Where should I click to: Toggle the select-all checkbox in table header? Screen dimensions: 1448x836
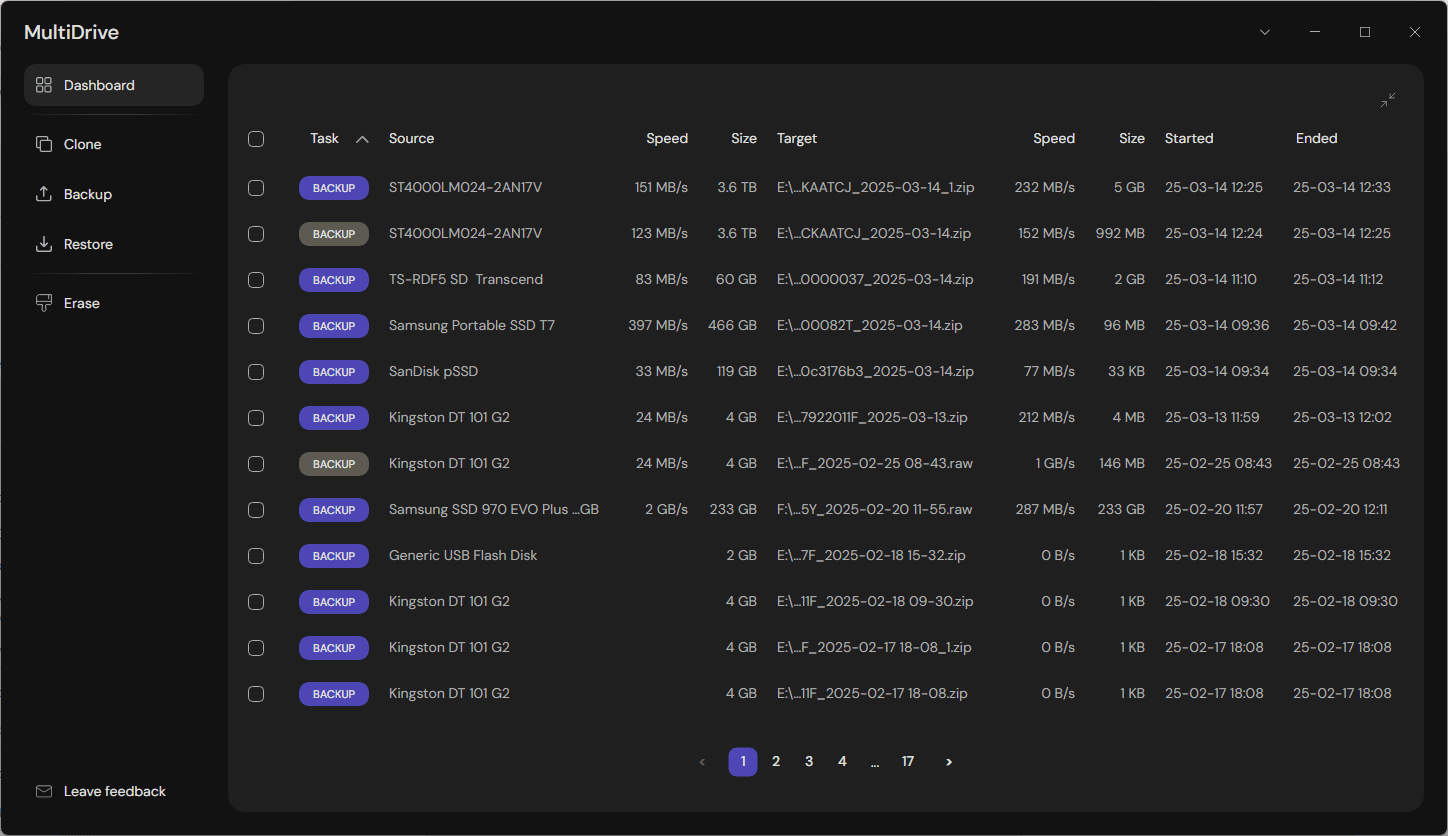256,139
